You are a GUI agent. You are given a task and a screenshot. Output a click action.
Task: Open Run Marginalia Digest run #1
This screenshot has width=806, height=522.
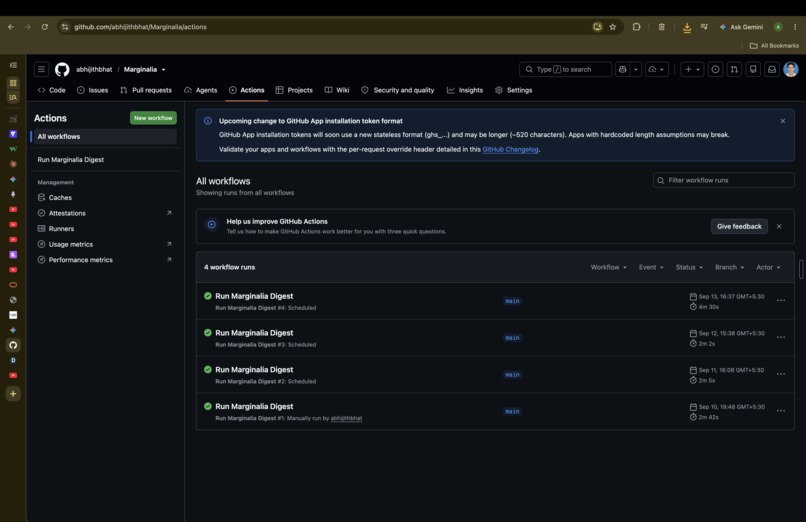coord(254,406)
